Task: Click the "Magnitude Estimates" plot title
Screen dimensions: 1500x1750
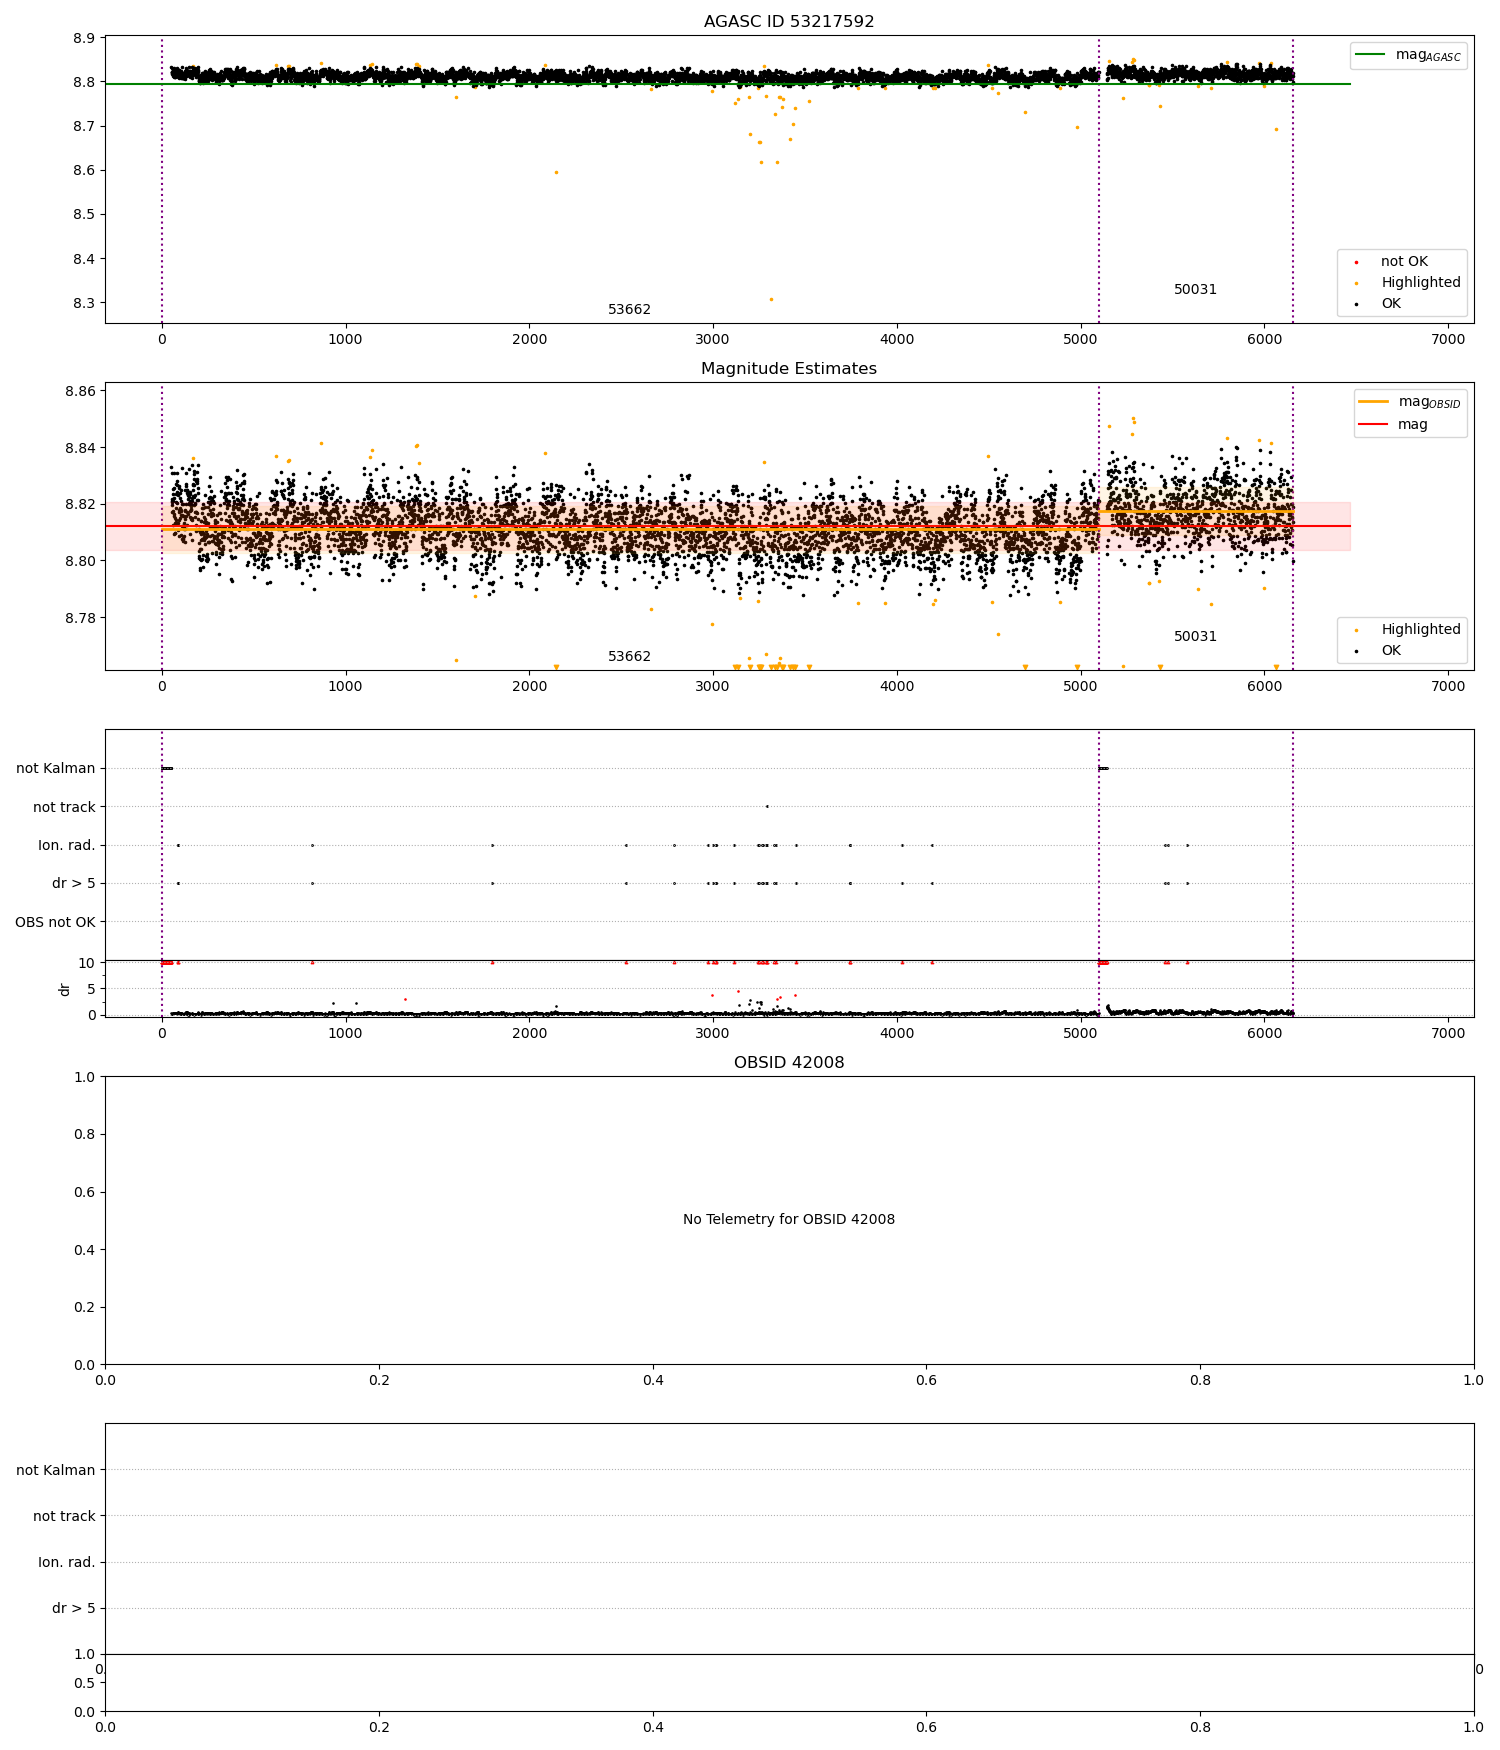Action: pyautogui.click(x=789, y=368)
